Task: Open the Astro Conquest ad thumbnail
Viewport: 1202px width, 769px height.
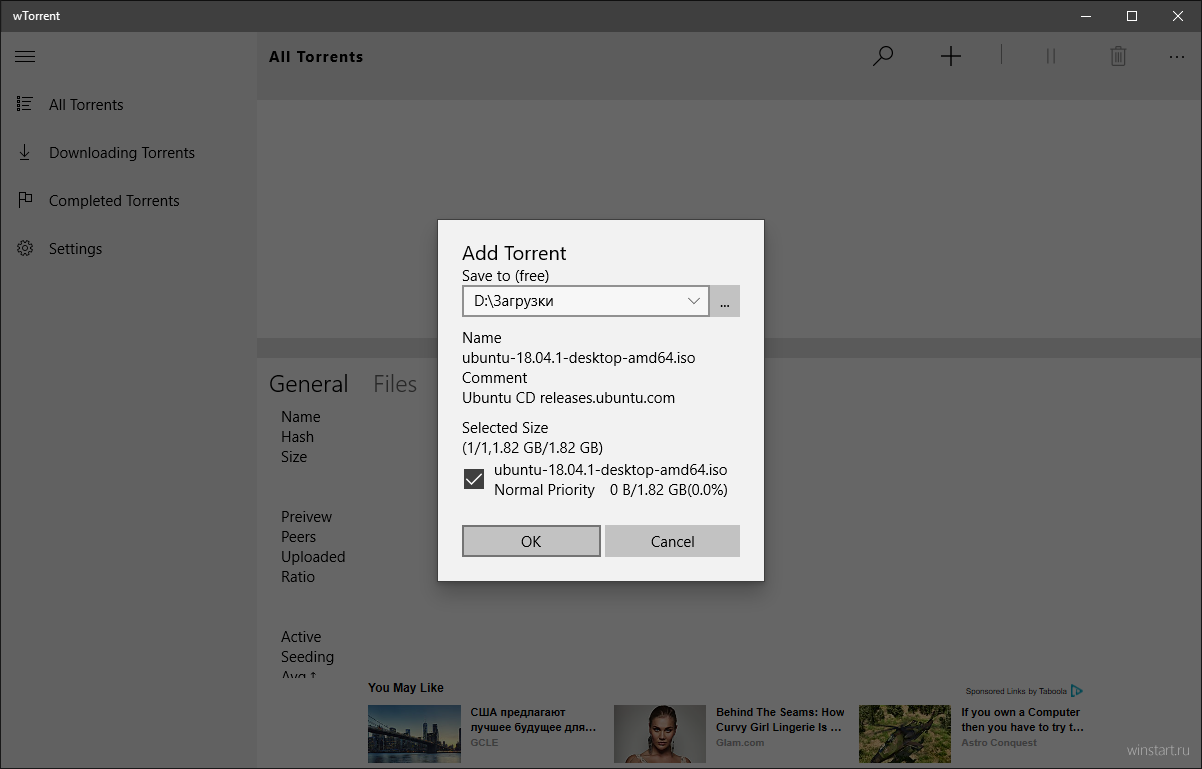Action: [x=905, y=734]
